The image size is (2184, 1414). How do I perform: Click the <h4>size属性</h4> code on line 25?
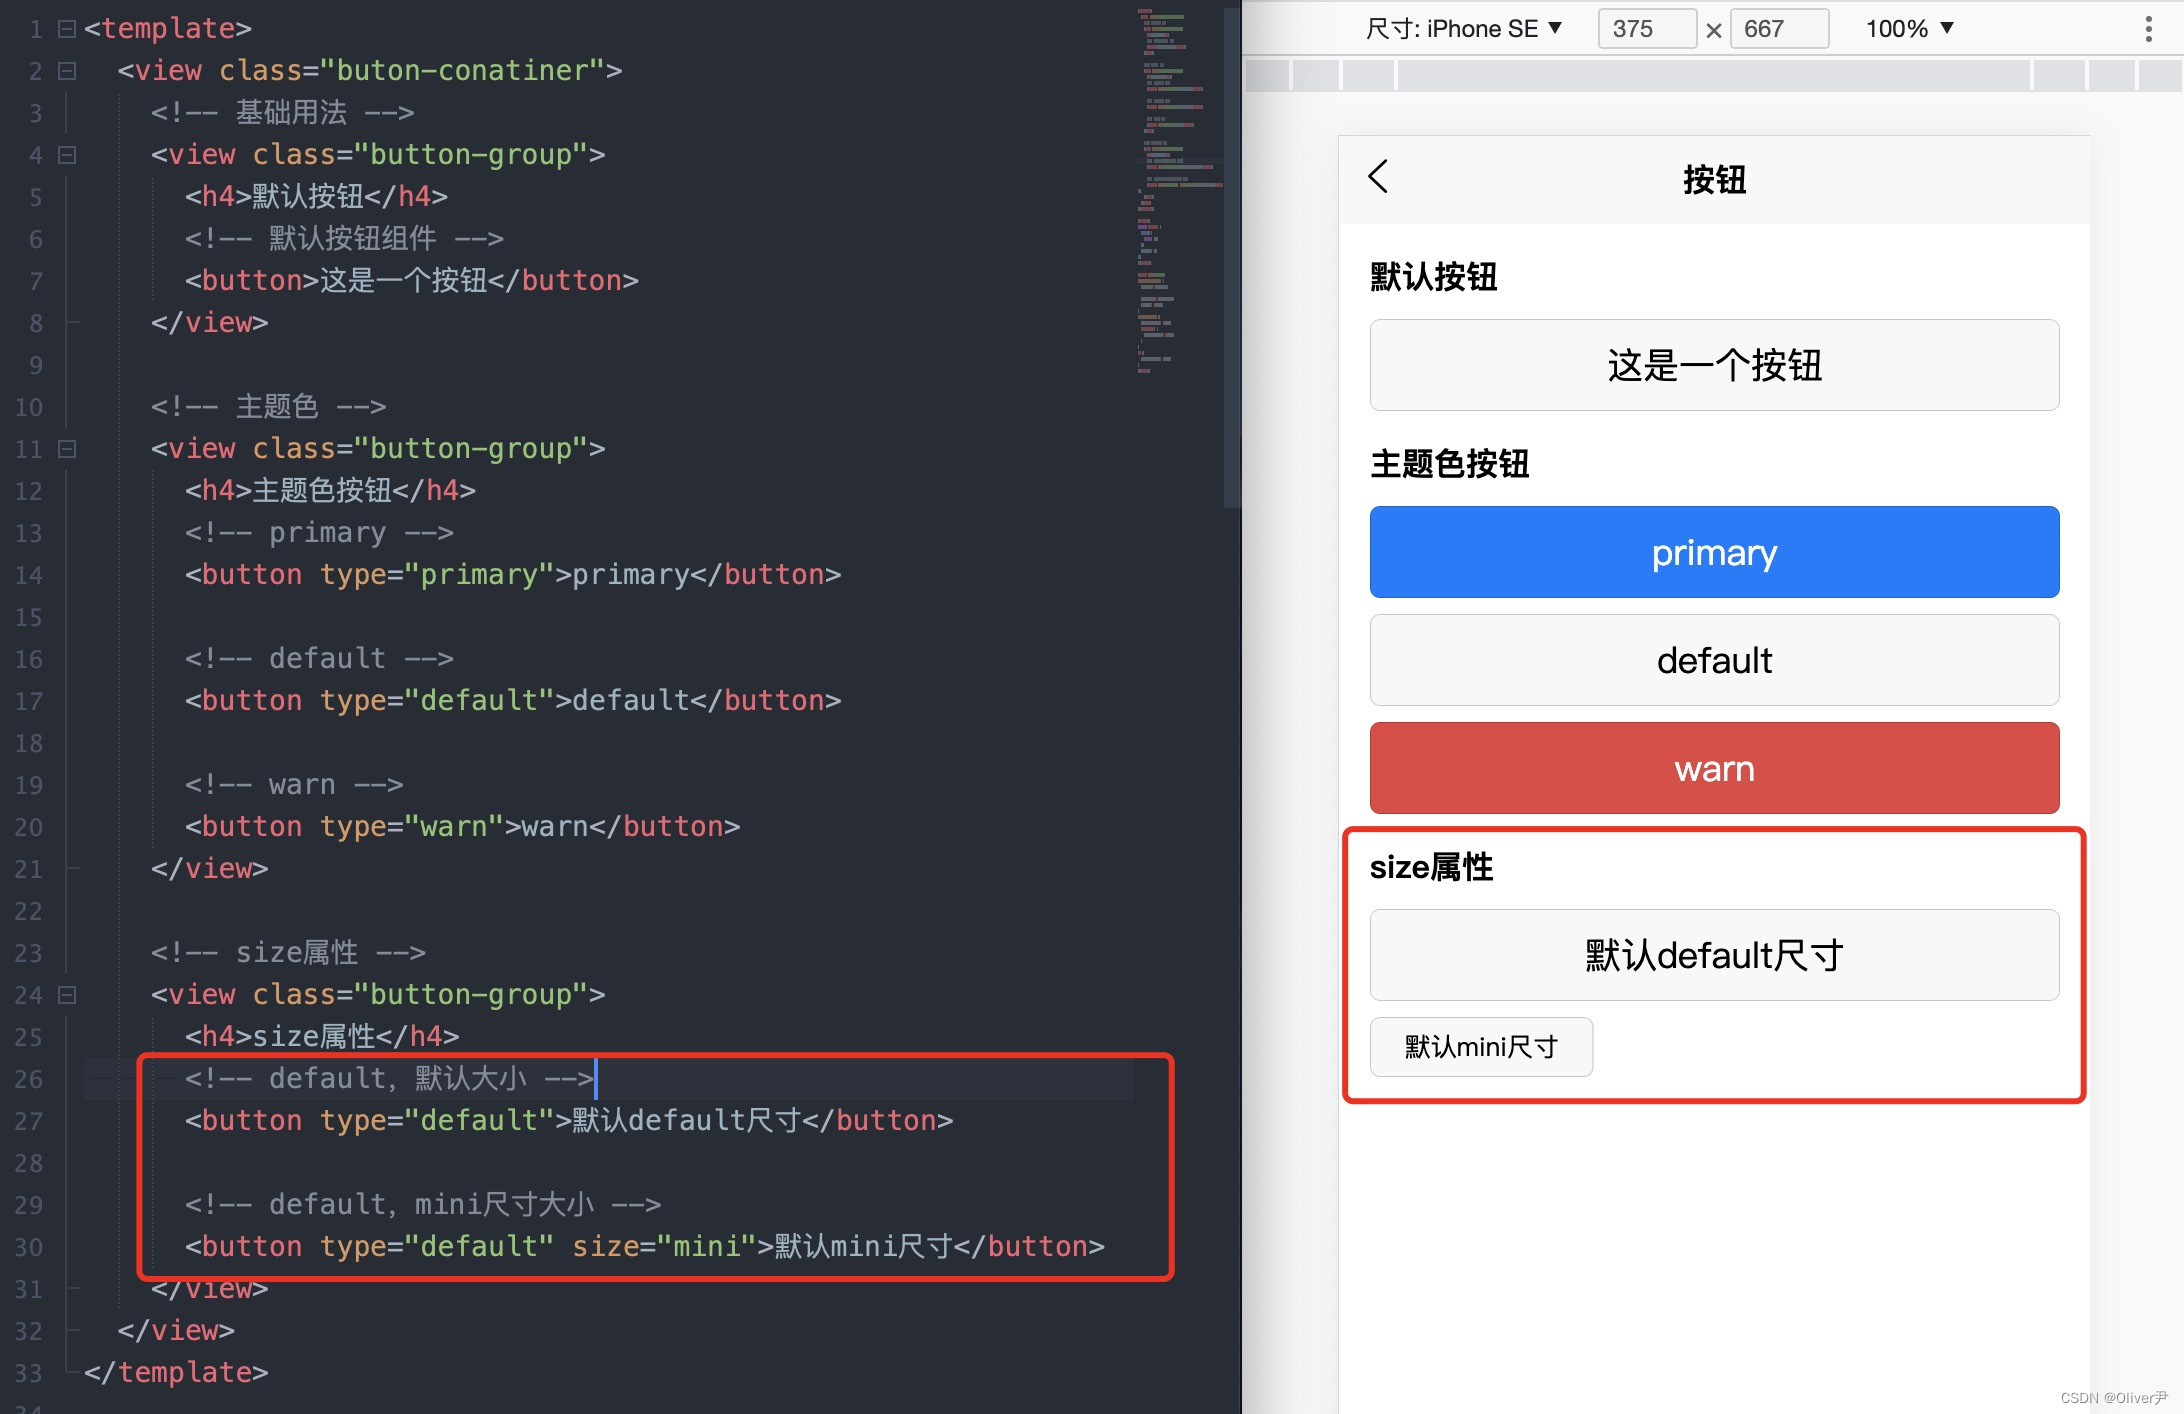click(322, 1036)
